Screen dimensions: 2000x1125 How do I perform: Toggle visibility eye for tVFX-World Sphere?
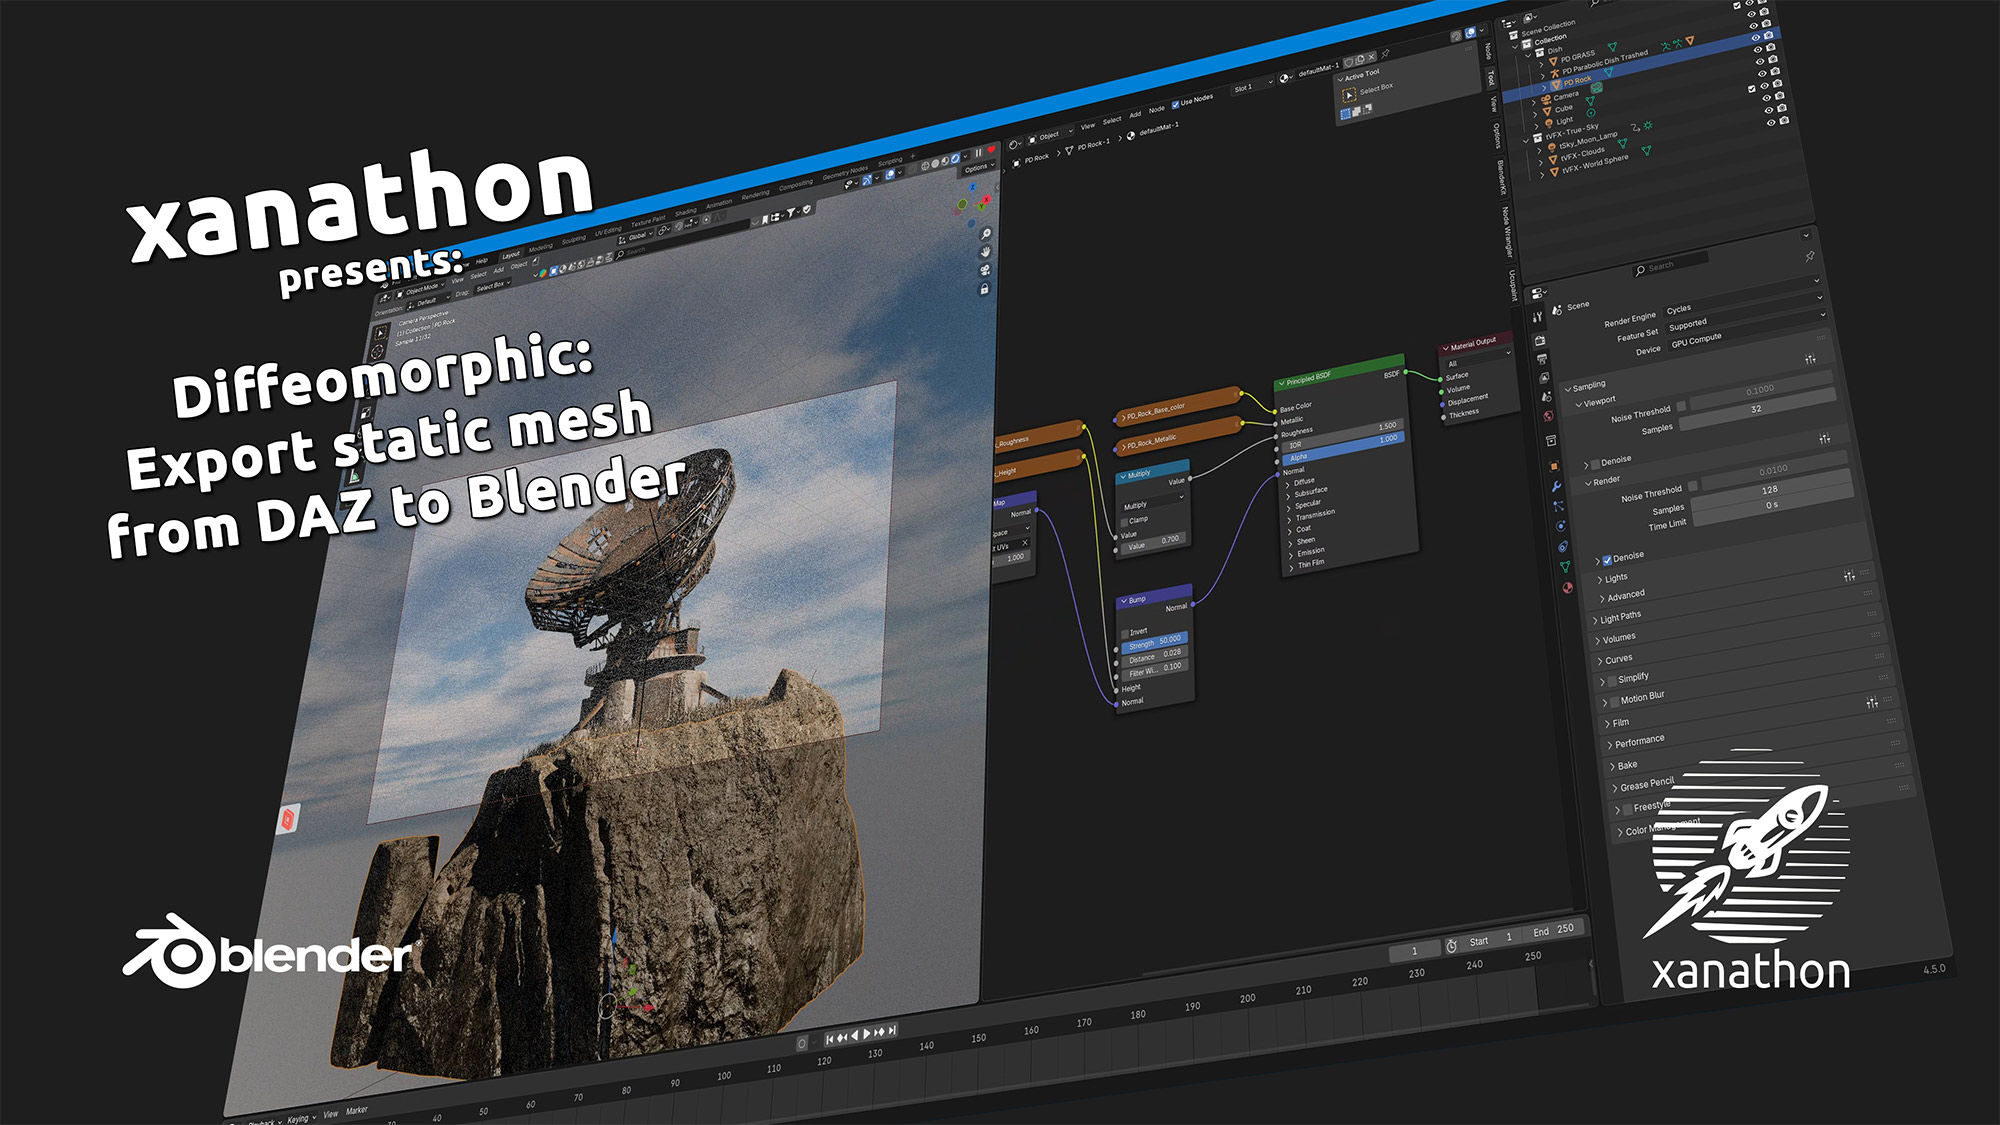(x=1771, y=123)
